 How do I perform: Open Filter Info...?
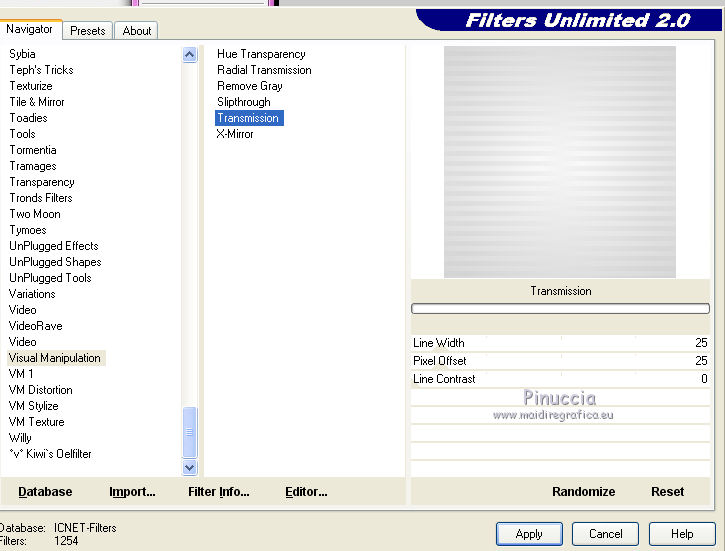coord(219,492)
